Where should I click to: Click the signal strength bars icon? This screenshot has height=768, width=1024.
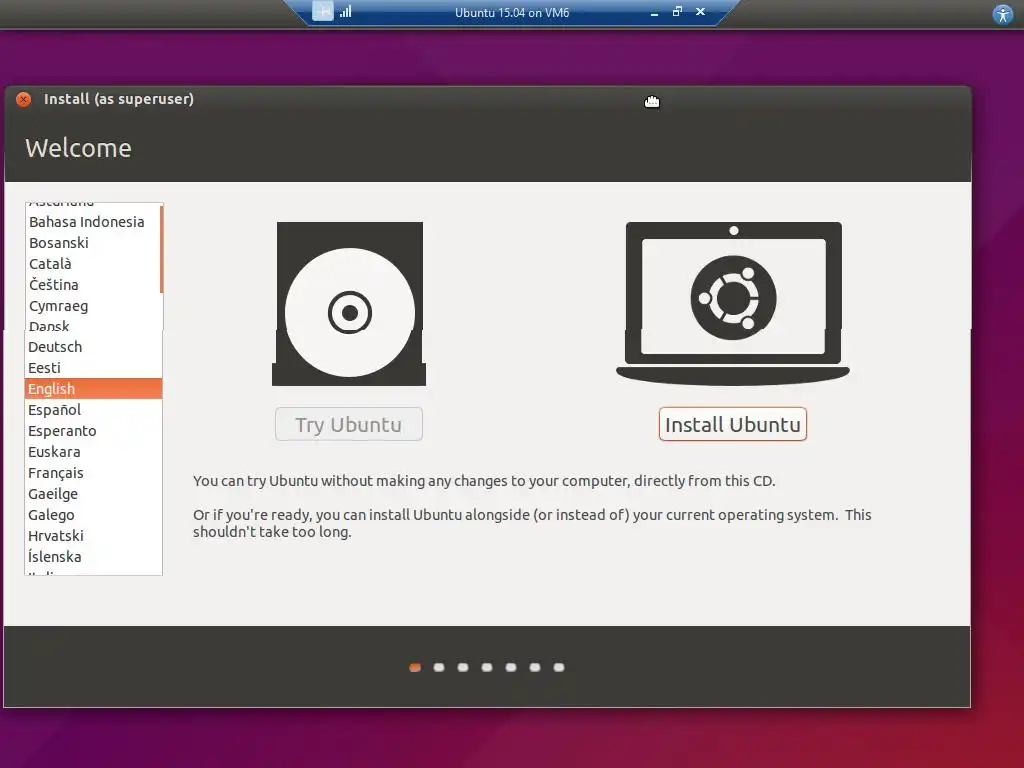[x=345, y=12]
